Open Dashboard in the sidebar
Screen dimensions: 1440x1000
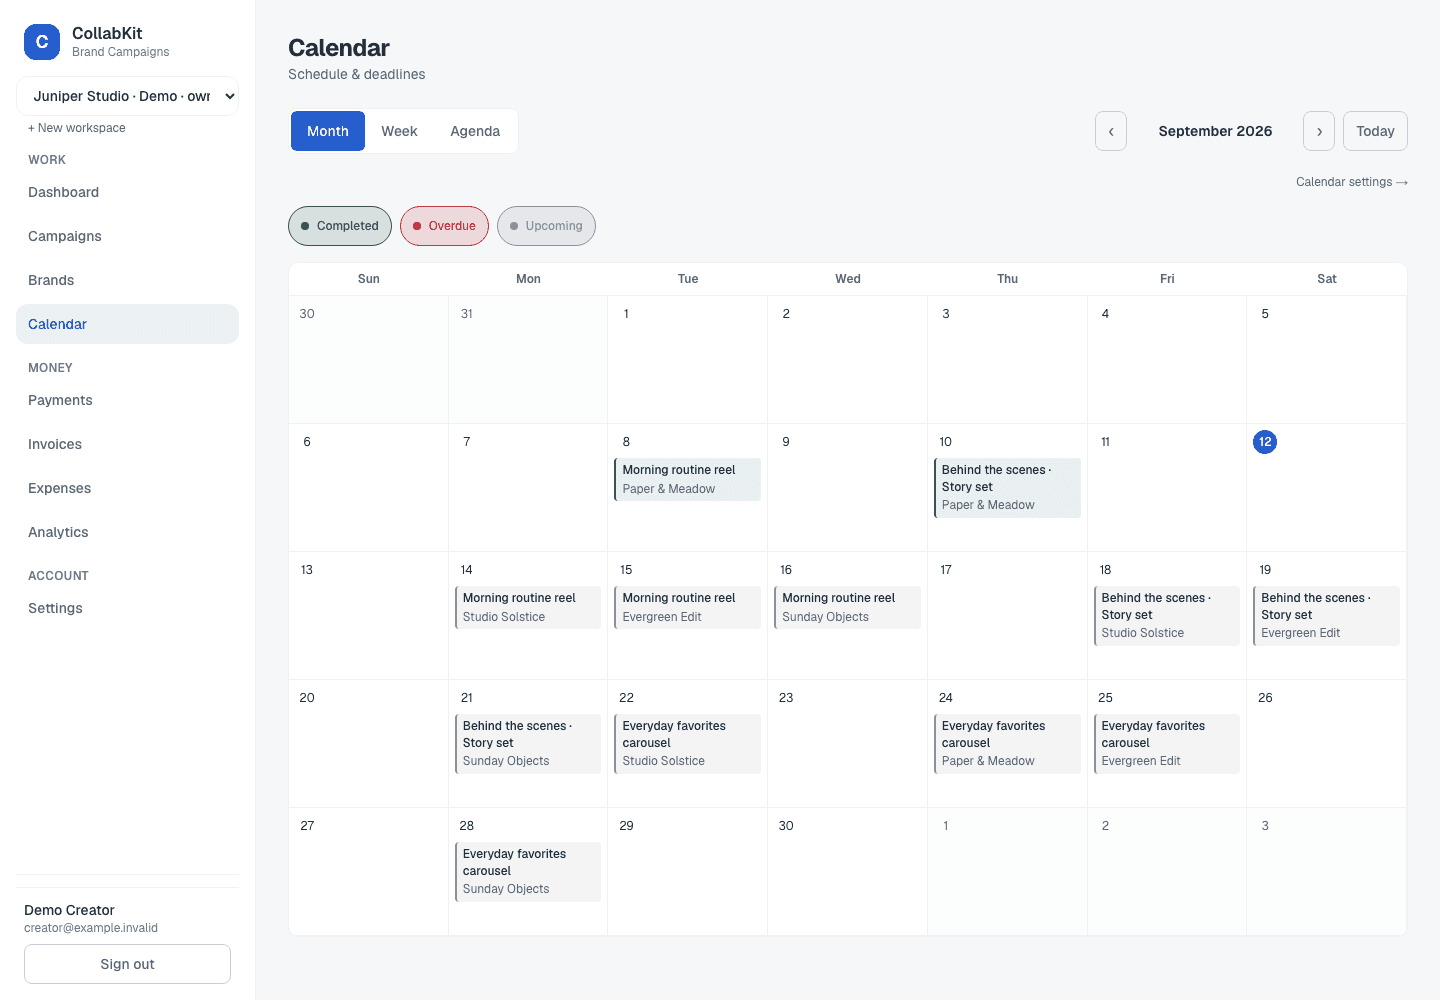pos(128,192)
